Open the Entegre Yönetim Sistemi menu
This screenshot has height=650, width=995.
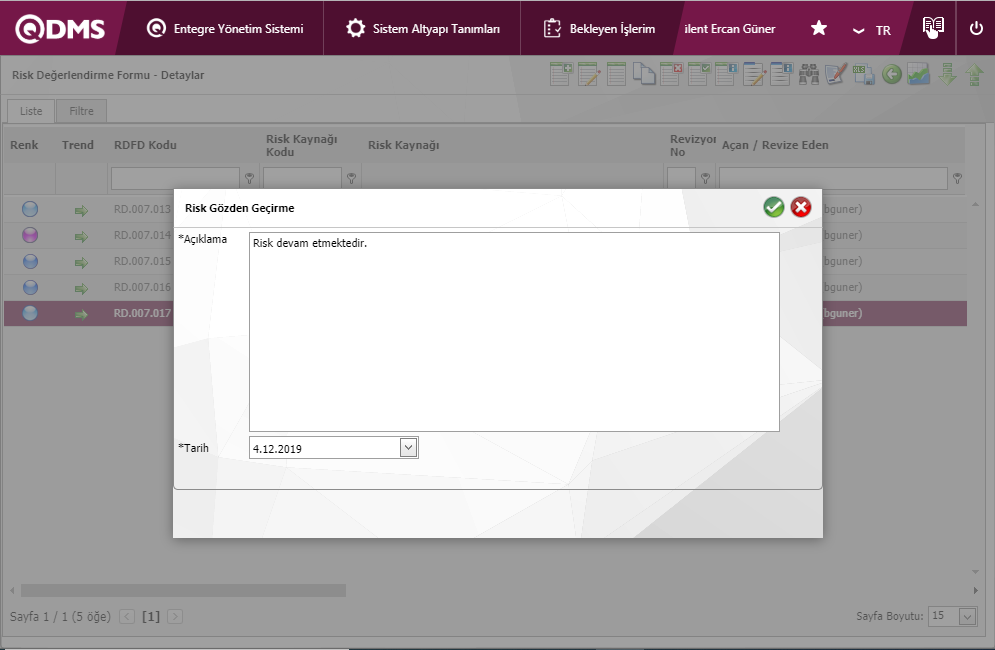coord(225,29)
